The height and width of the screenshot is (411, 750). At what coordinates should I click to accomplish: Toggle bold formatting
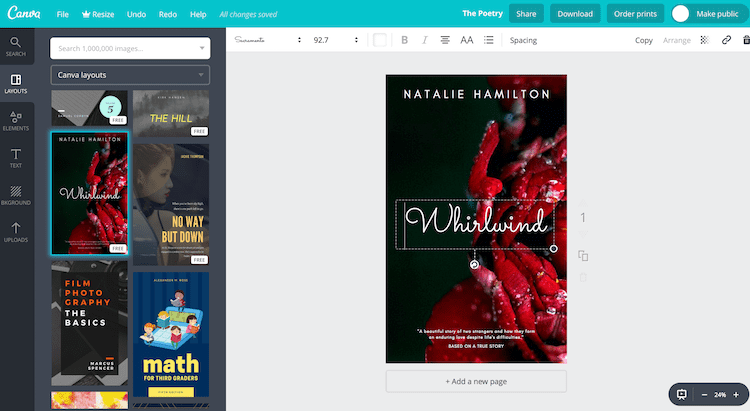click(404, 40)
